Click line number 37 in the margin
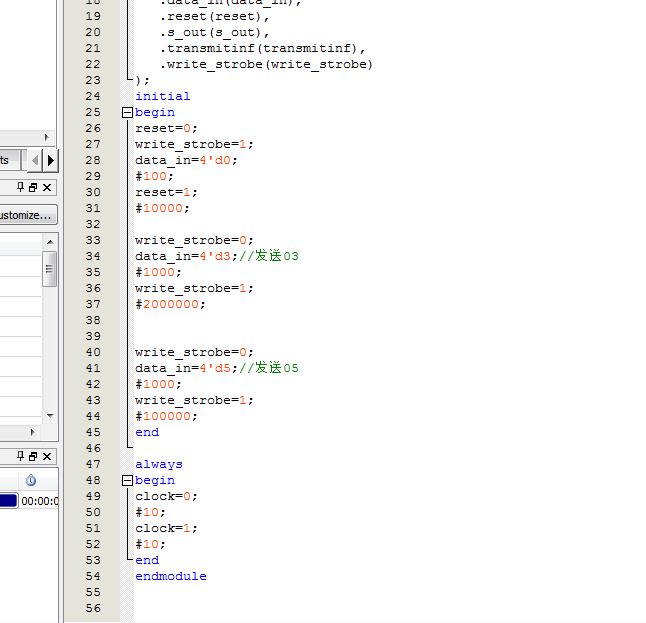The width and height of the screenshot is (646, 623). coord(93,304)
